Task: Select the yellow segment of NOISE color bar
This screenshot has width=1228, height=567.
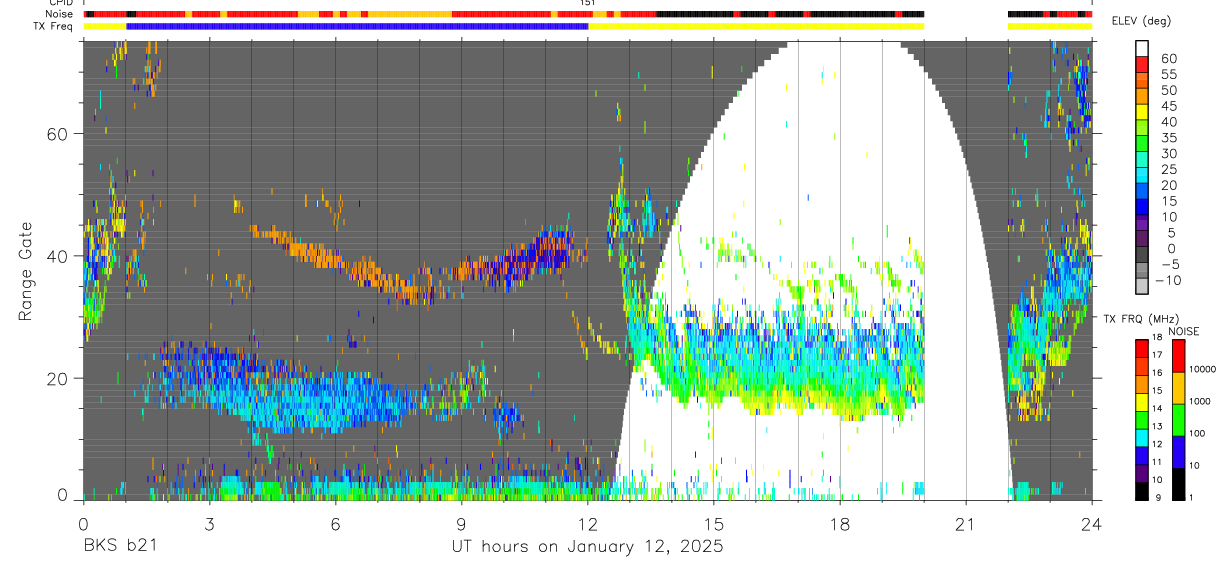Action: click(x=1178, y=388)
